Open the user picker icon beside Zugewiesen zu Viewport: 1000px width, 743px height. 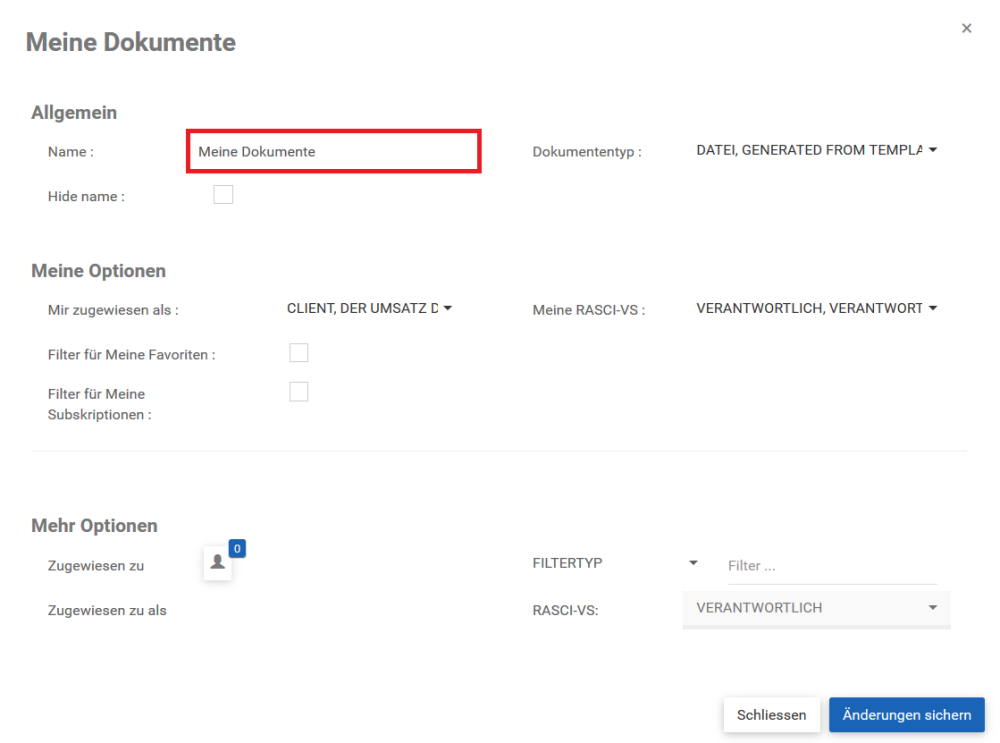tap(217, 563)
